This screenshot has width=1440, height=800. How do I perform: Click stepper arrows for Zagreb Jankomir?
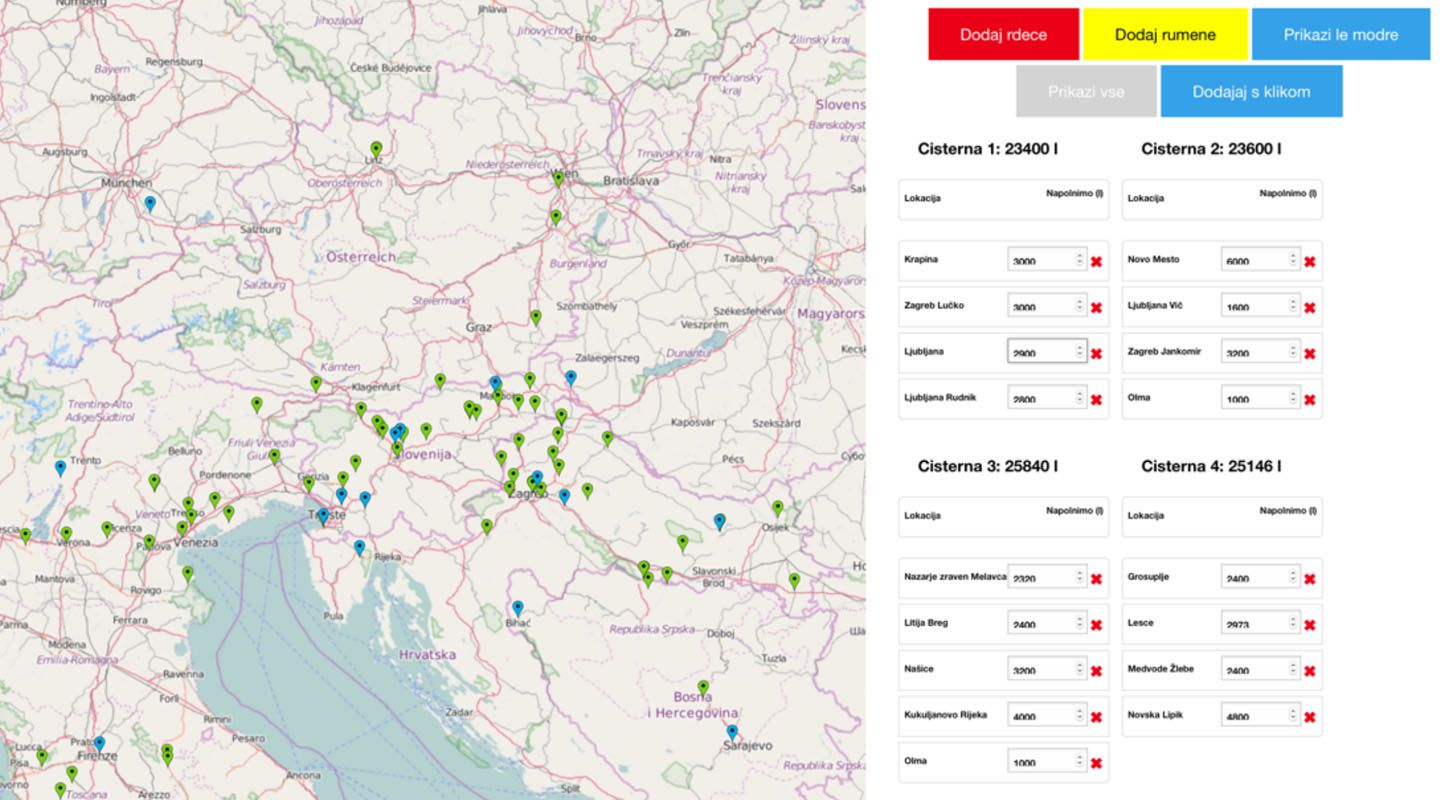(x=1292, y=352)
